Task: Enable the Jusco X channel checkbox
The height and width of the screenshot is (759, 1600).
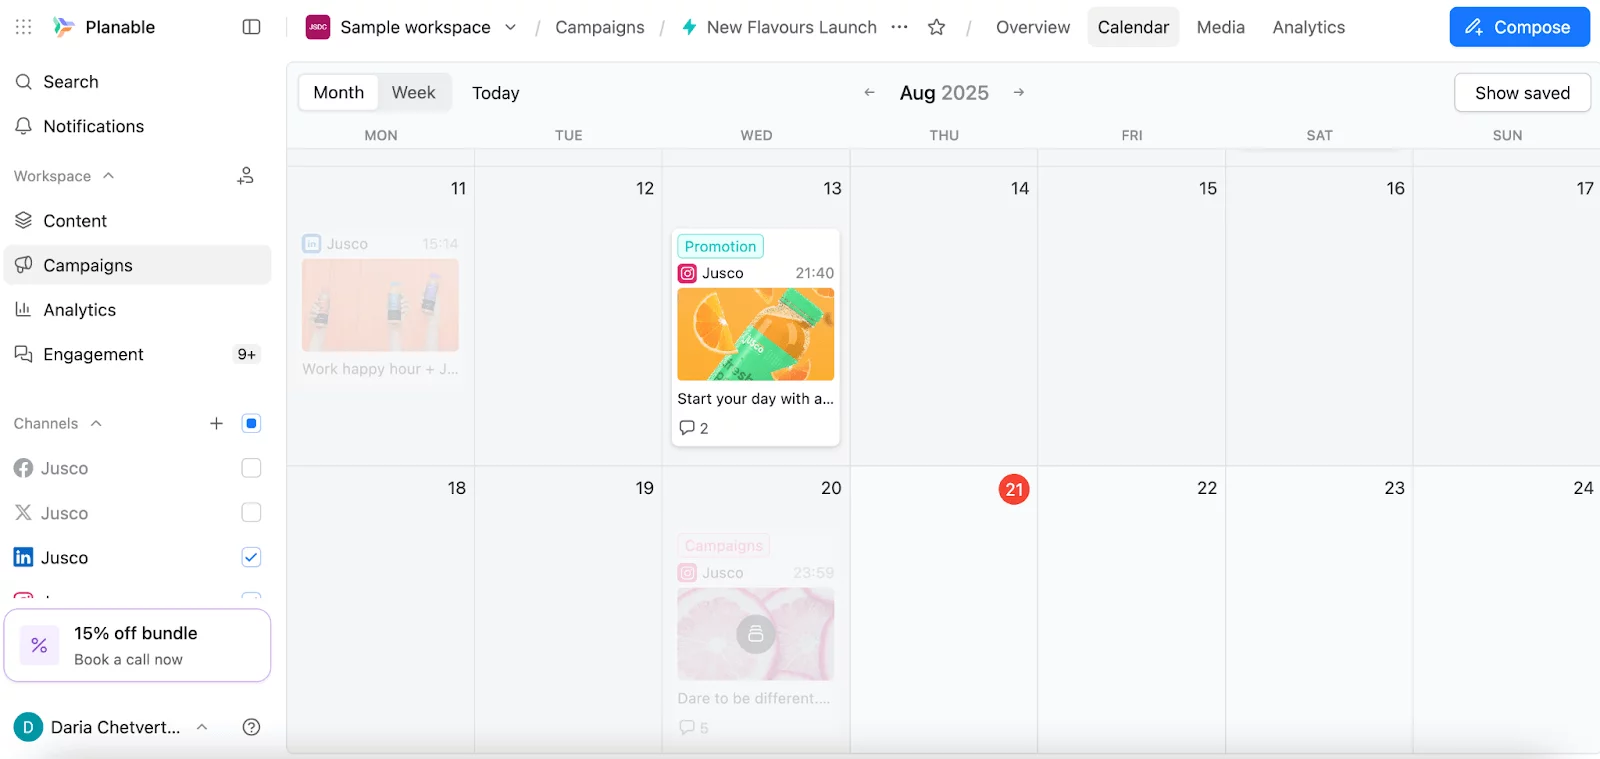Action: pos(251,512)
